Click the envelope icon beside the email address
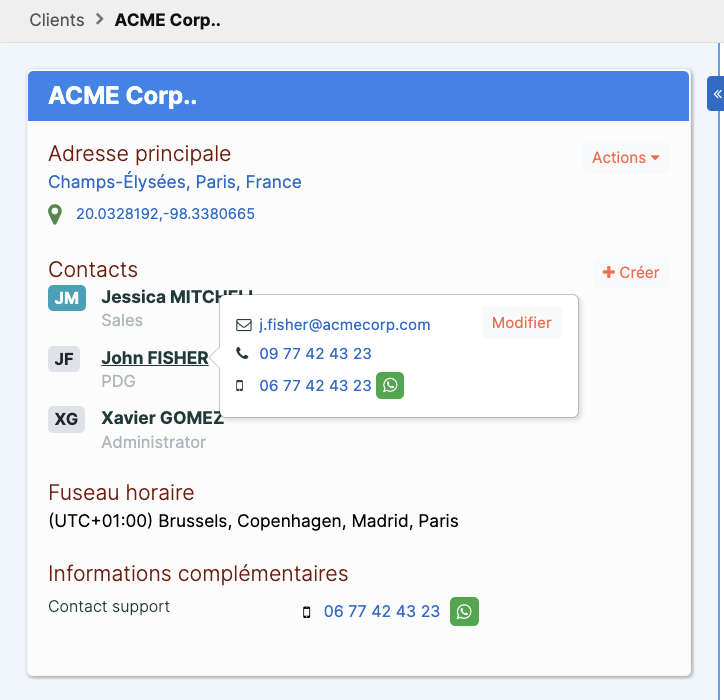Image resolution: width=724 pixels, height=700 pixels. (x=244, y=325)
